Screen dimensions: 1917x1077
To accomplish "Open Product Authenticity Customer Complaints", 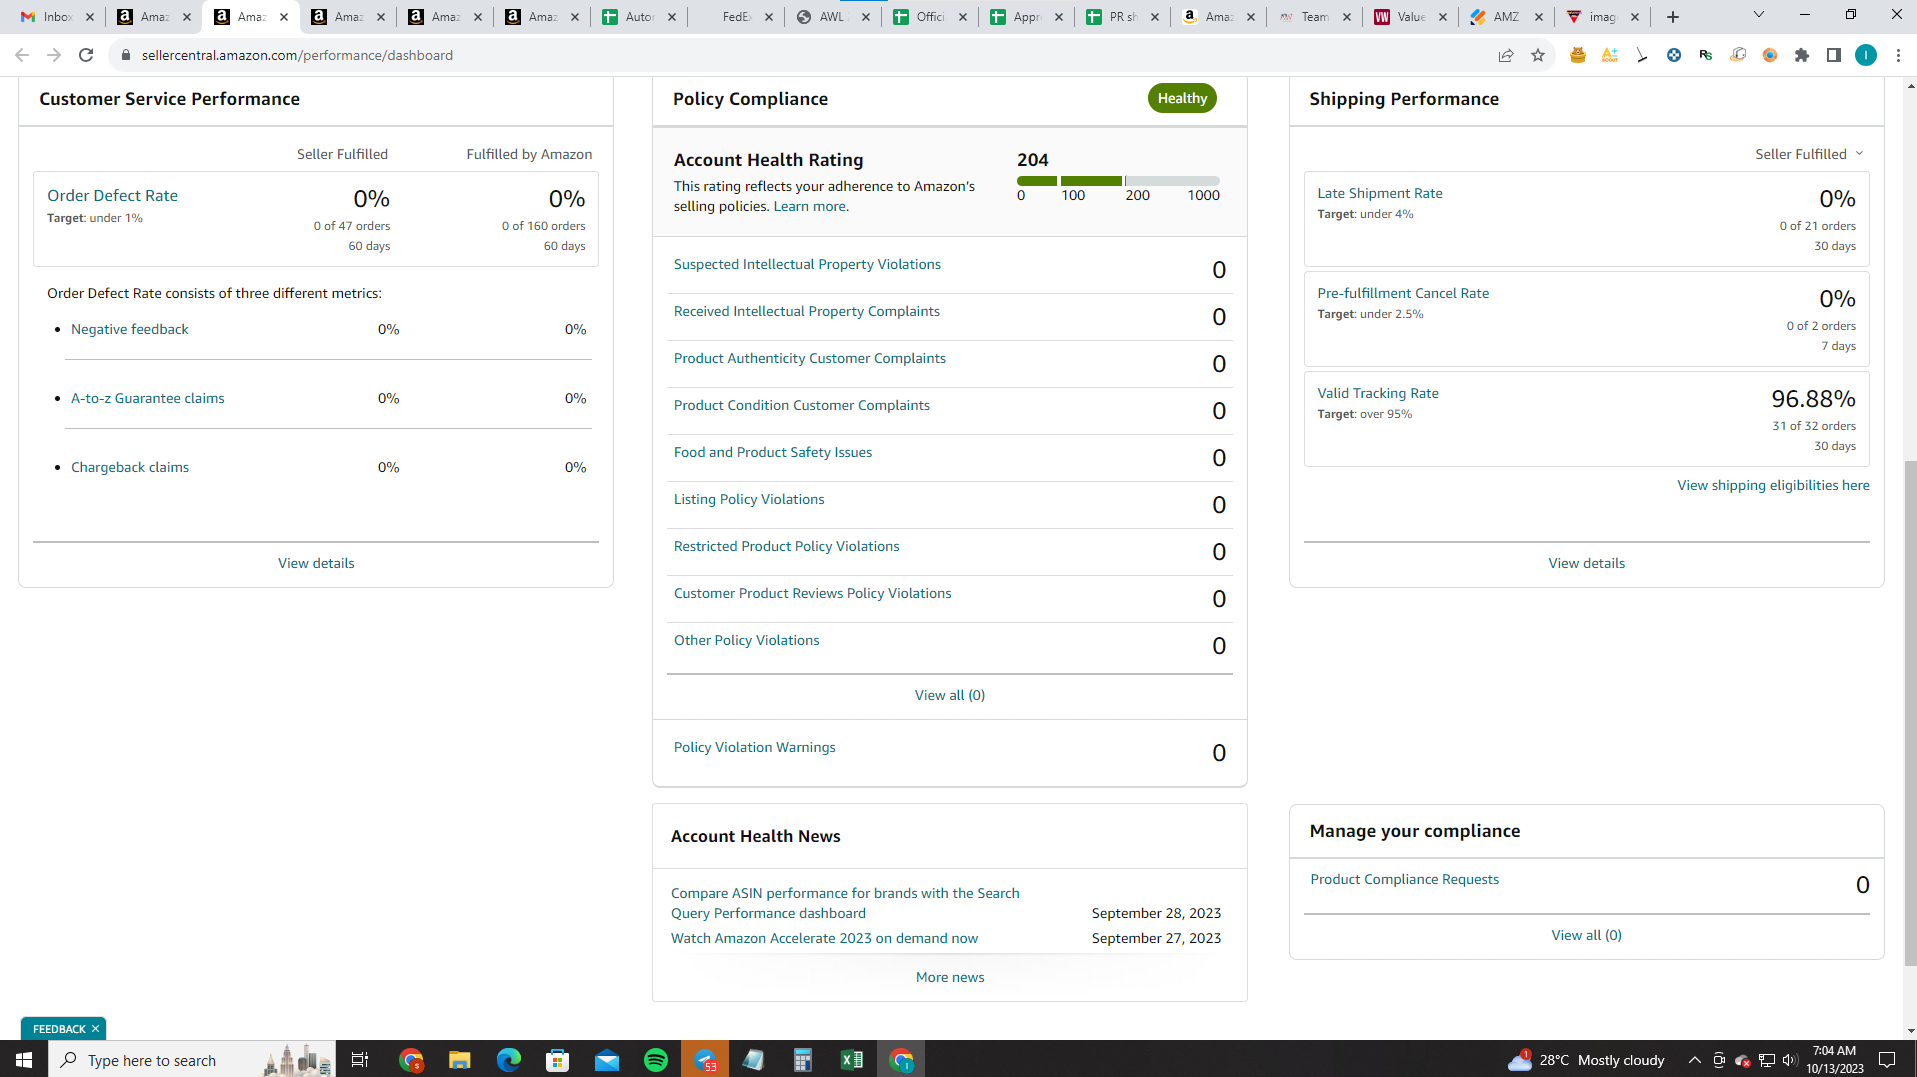I will tap(809, 358).
